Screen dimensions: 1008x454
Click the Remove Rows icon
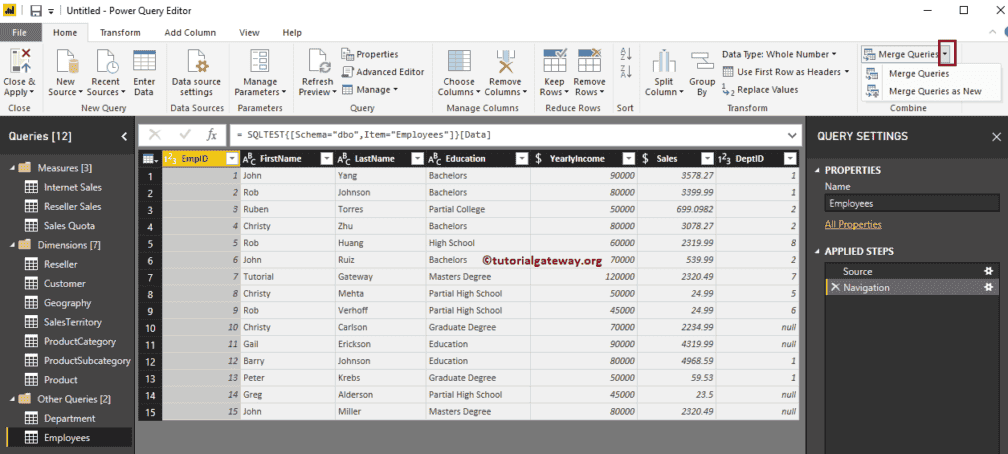pyautogui.click(x=589, y=62)
